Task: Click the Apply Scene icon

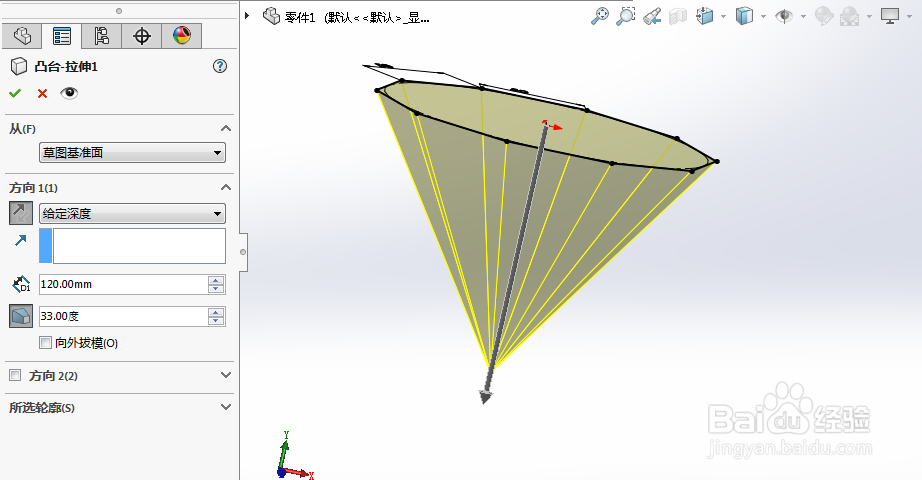Action: tap(849, 16)
